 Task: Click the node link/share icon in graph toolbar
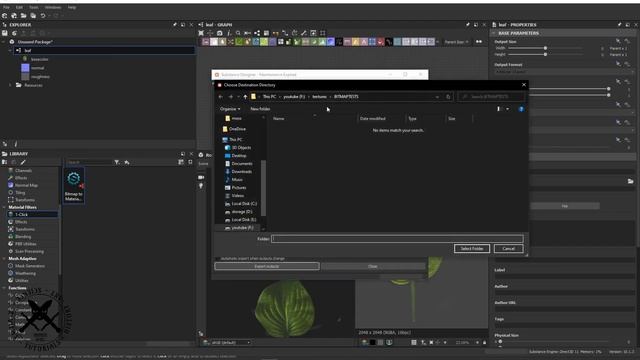click(x=257, y=33)
